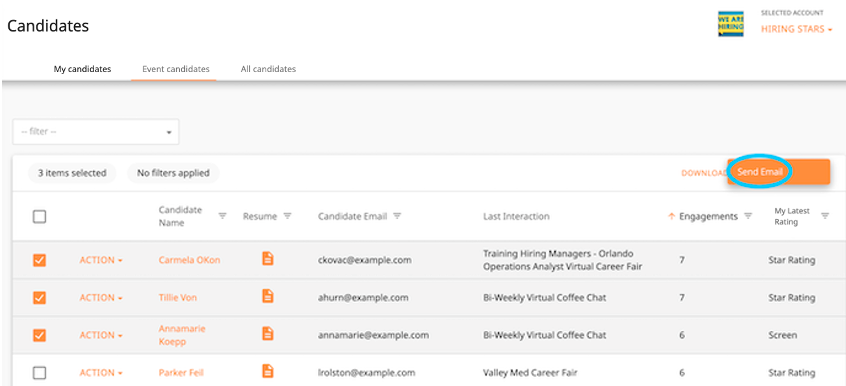Open the ACTION menu for Annamarie Koepp

tap(101, 335)
